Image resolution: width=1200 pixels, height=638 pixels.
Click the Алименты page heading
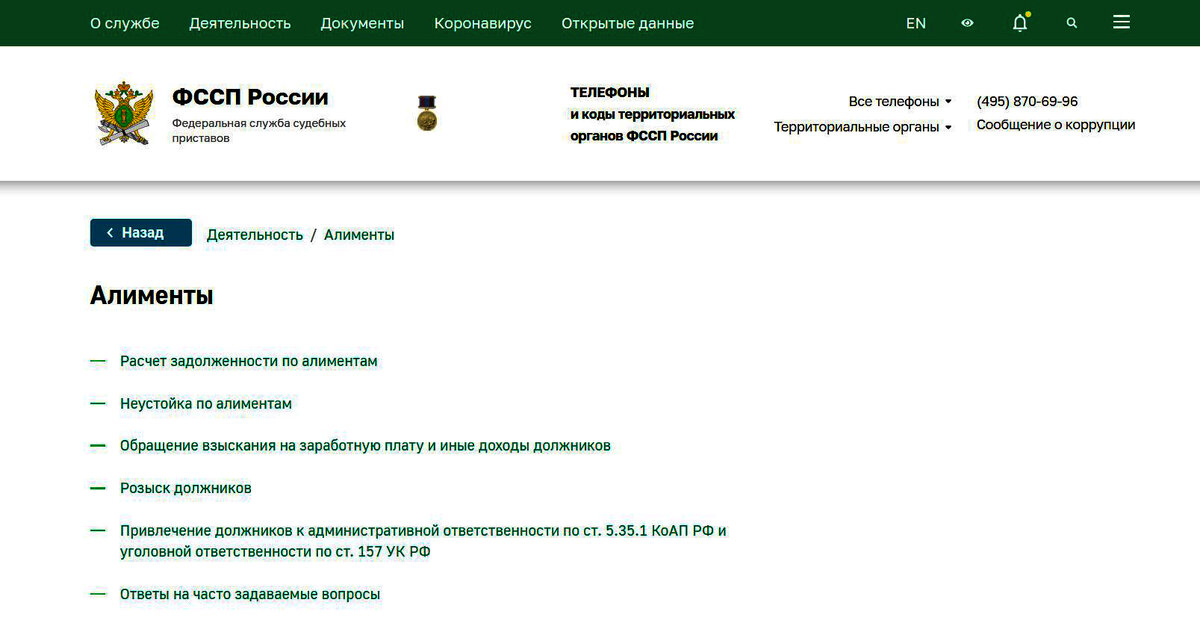[152, 295]
